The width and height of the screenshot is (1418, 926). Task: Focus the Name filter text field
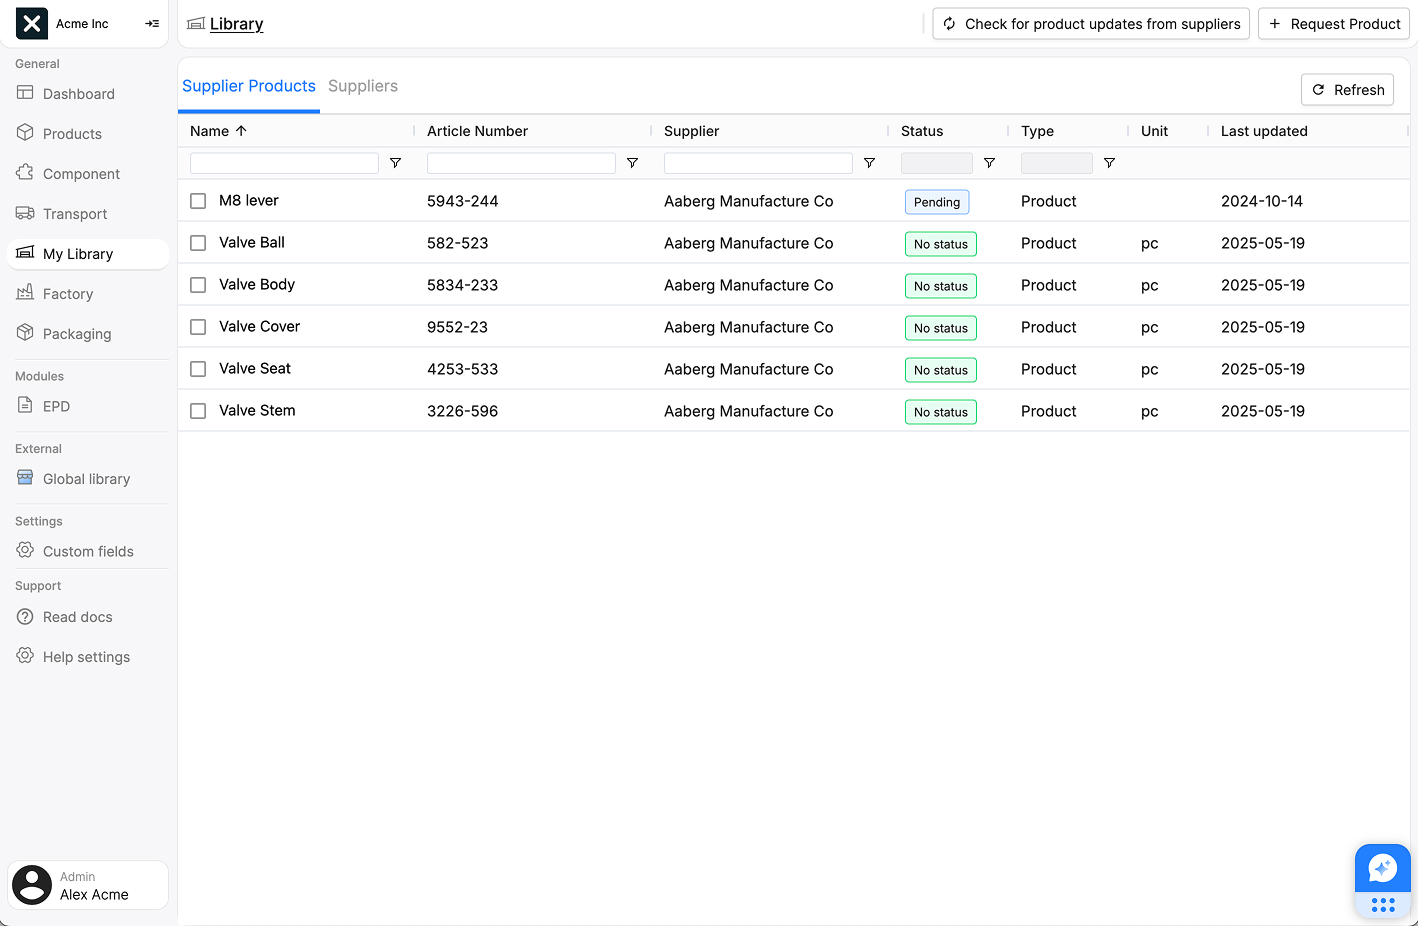click(284, 163)
